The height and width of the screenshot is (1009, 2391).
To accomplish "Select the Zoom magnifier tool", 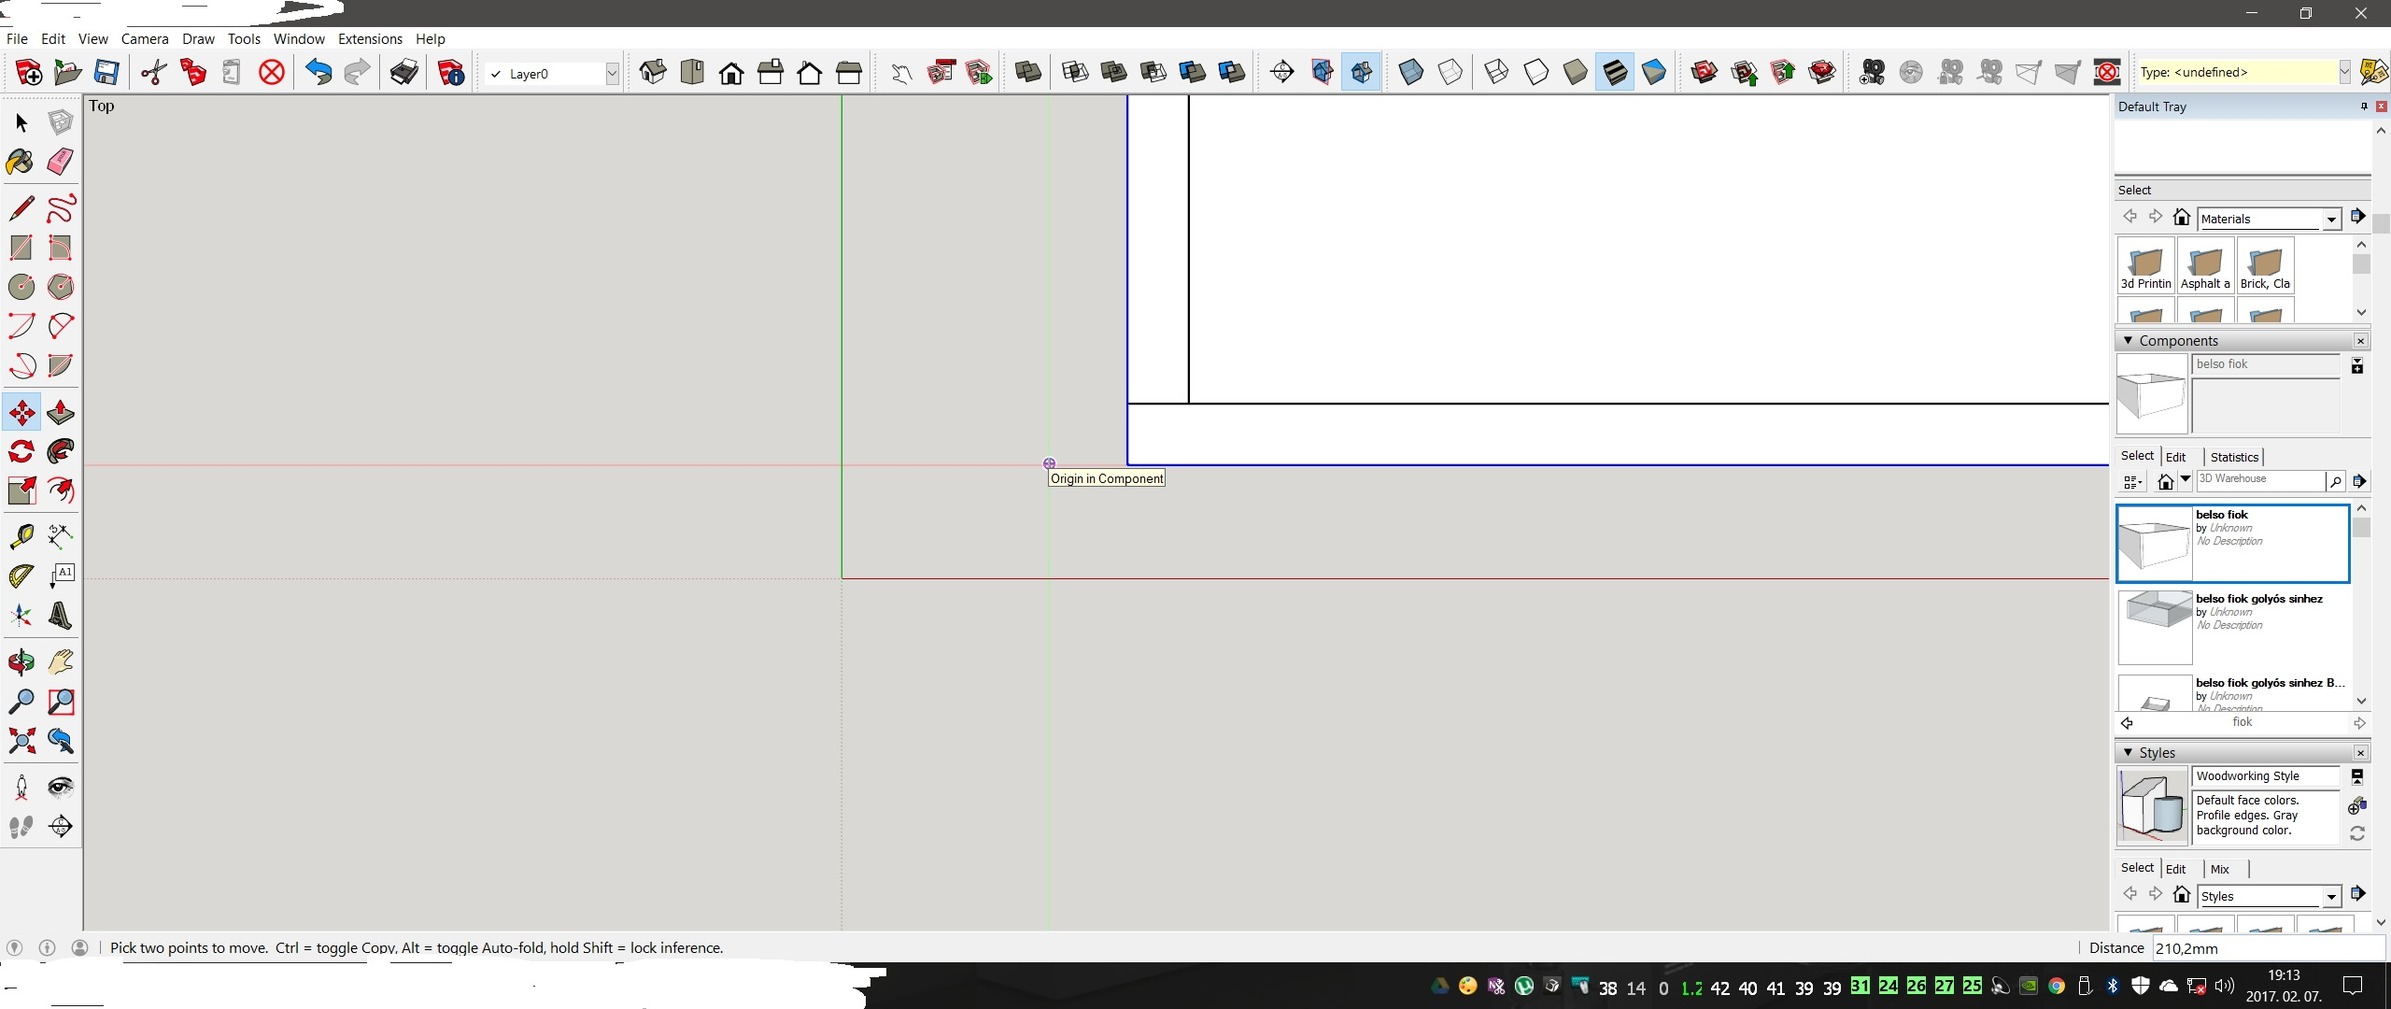I will [x=21, y=701].
